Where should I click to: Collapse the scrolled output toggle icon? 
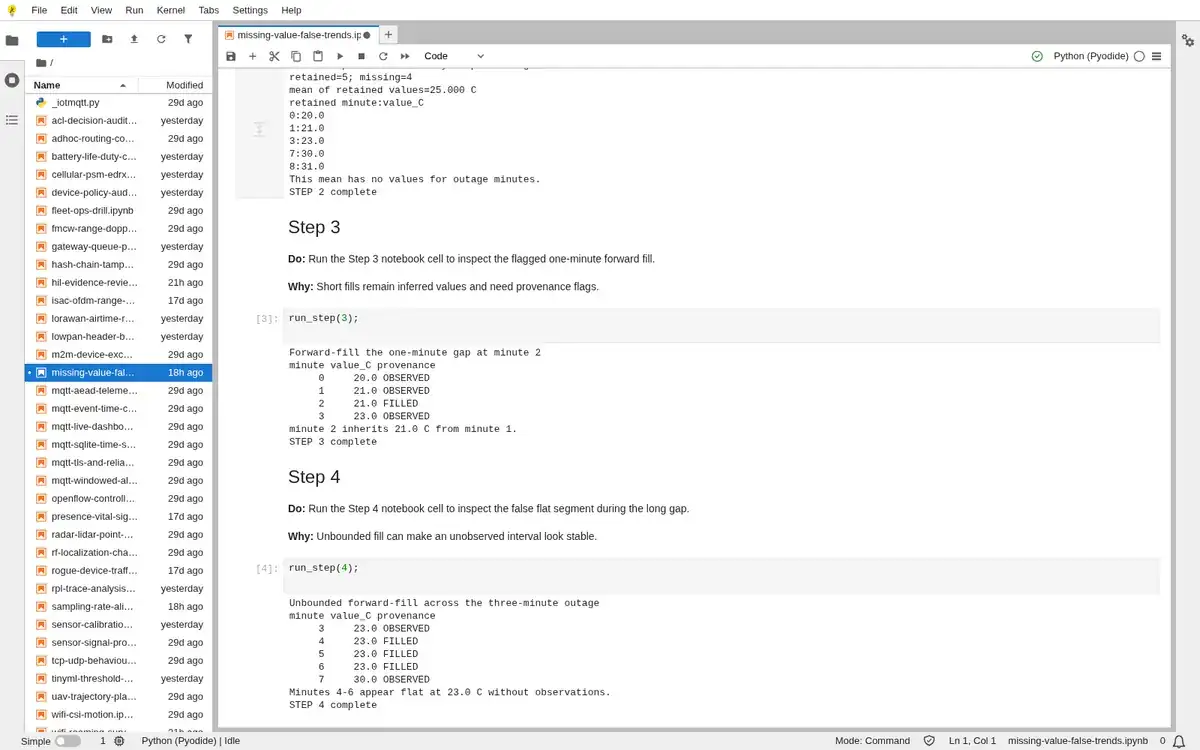coord(259,129)
